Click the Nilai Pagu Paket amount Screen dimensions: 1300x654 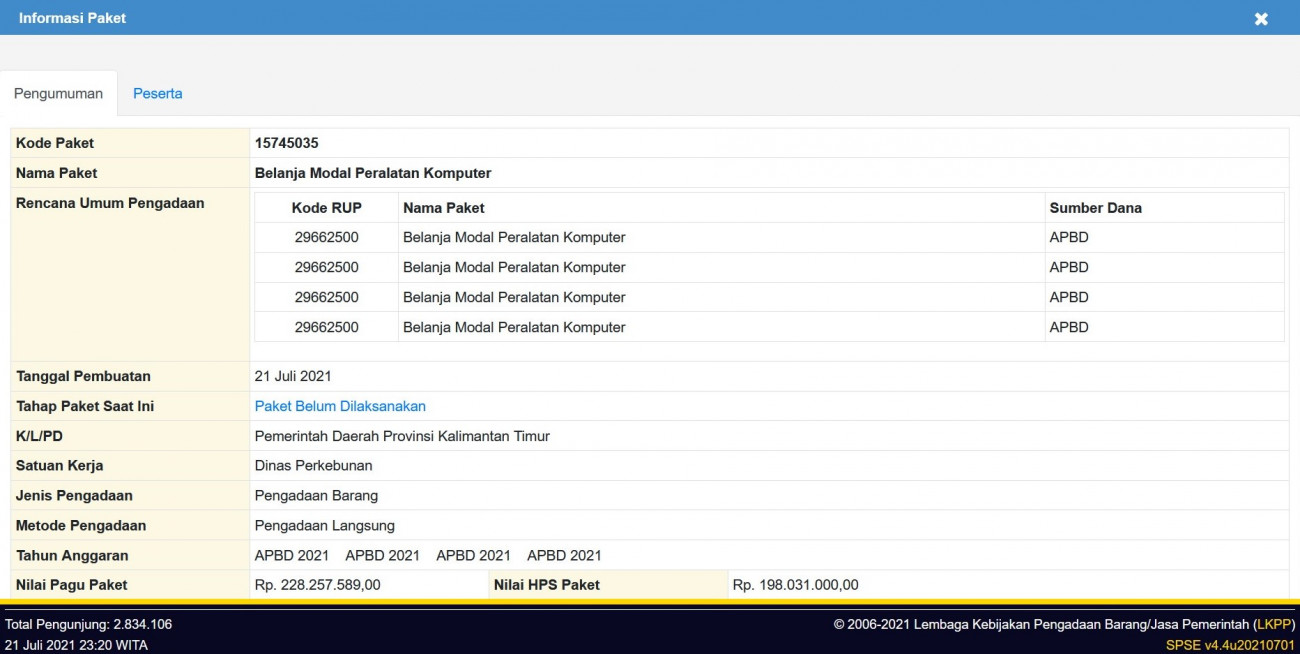[317, 585]
